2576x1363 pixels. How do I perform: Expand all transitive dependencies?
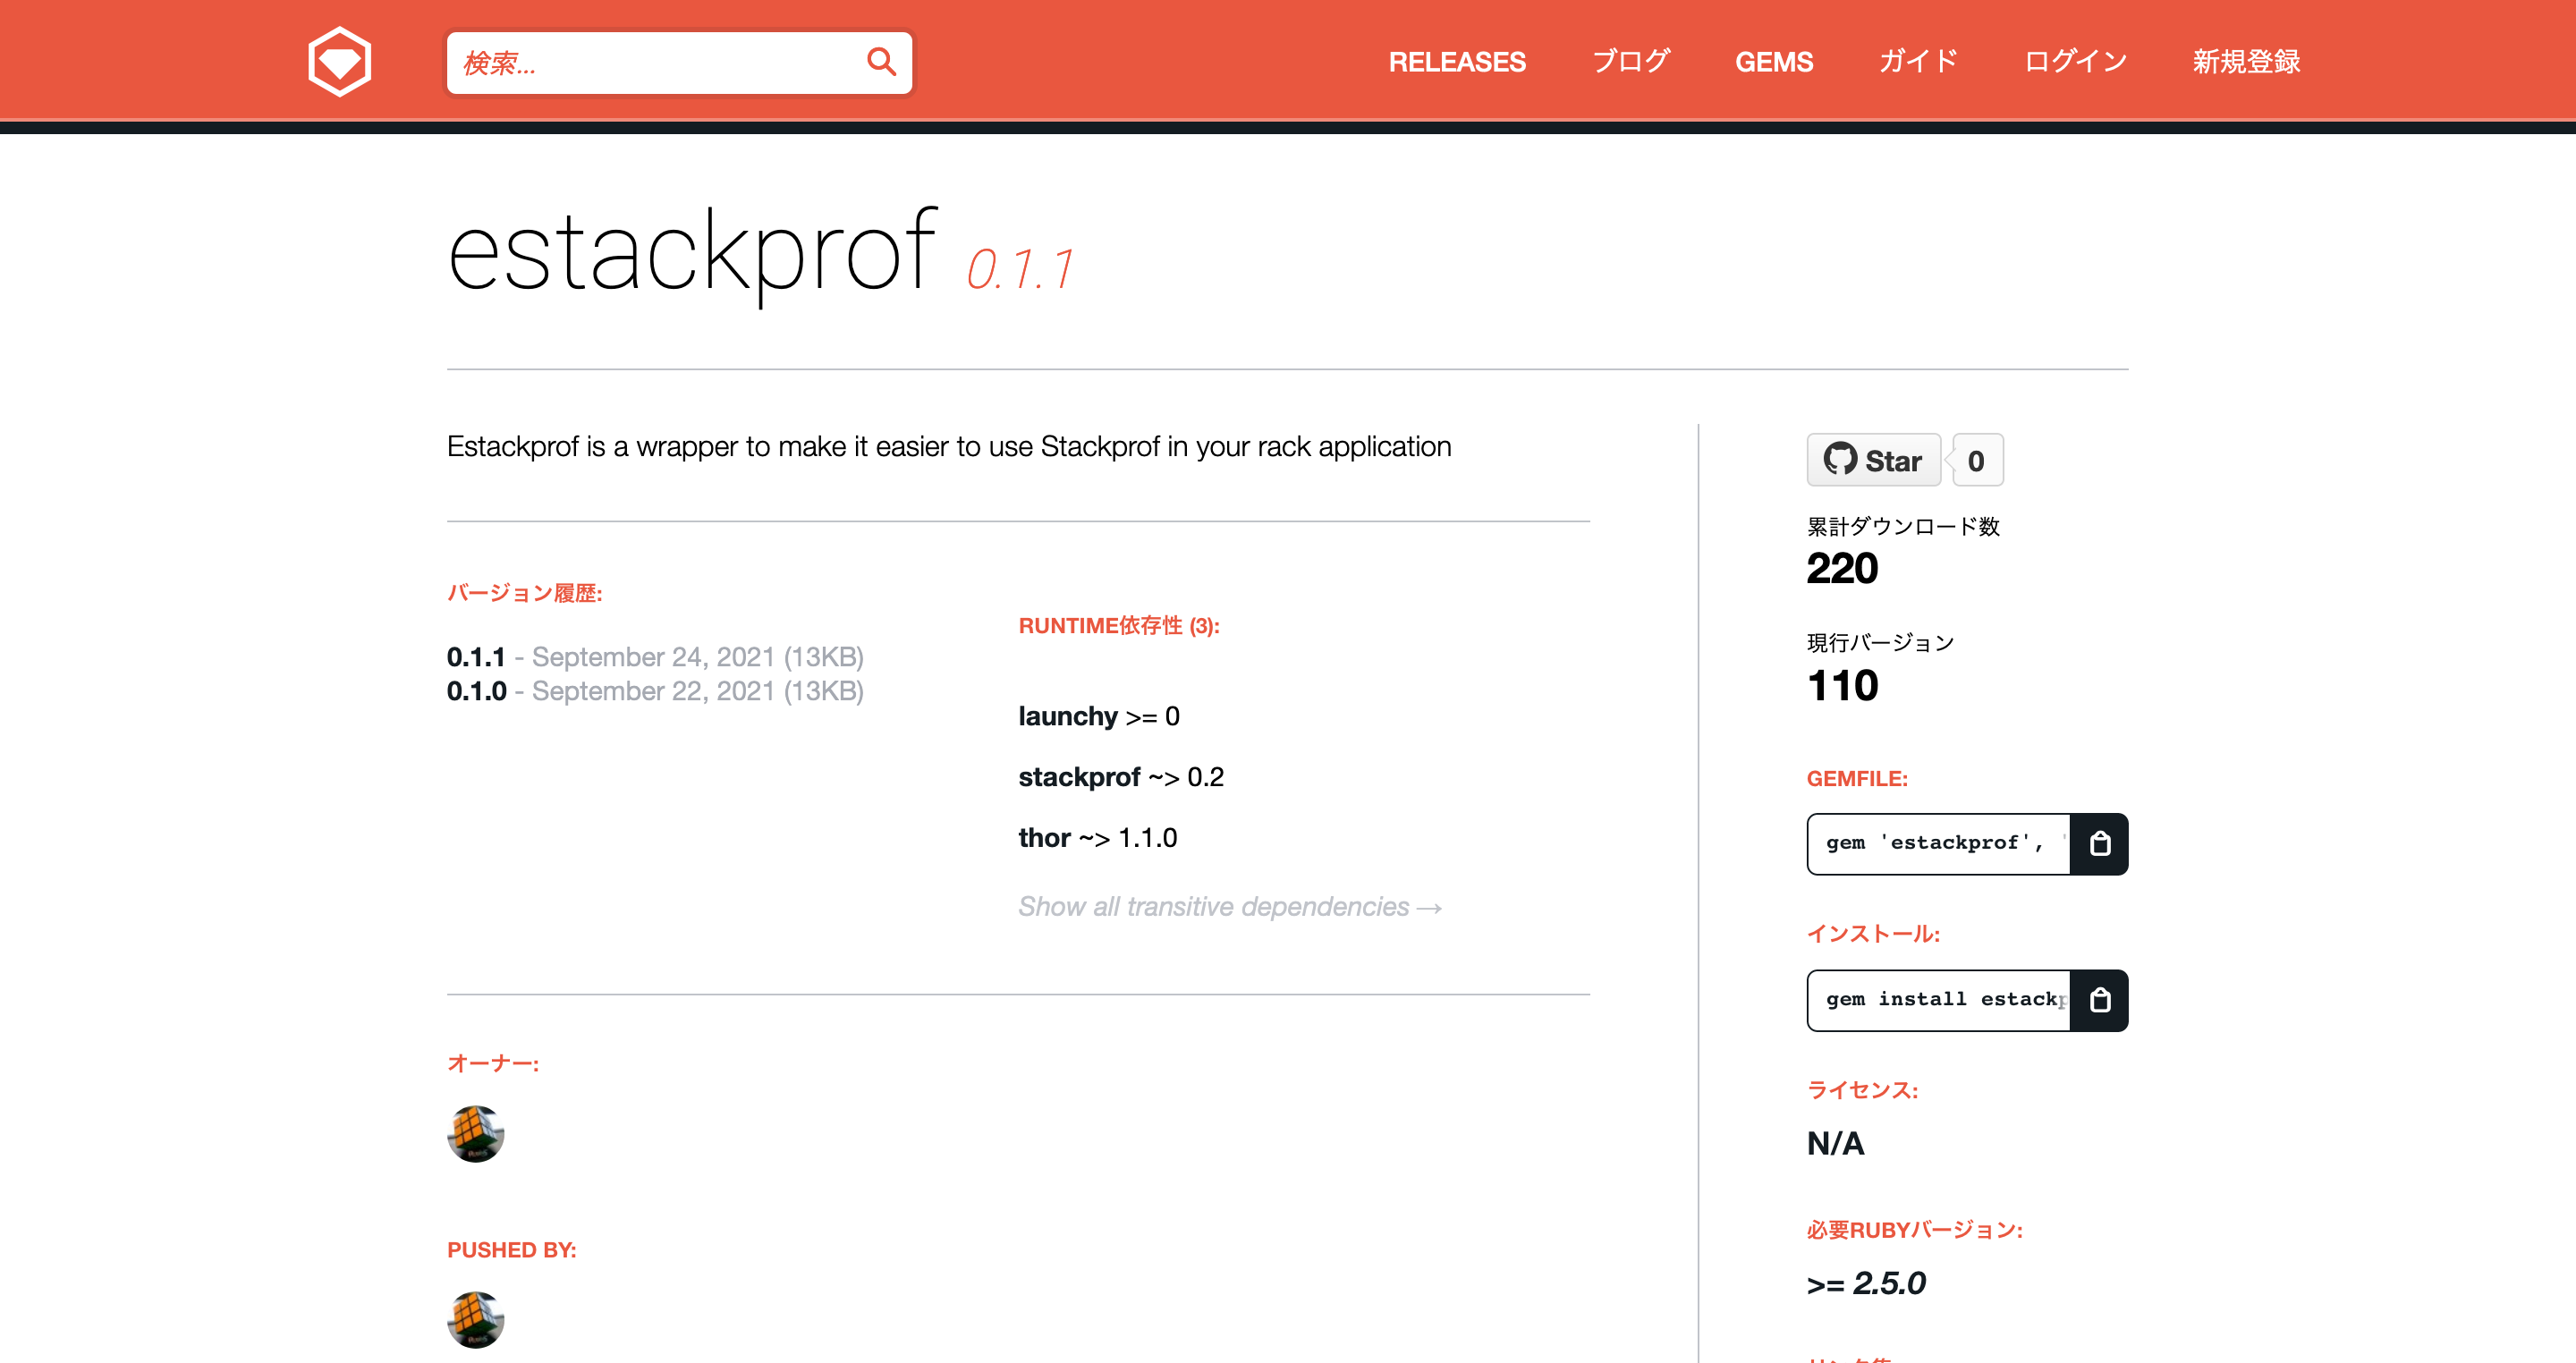click(x=1228, y=906)
